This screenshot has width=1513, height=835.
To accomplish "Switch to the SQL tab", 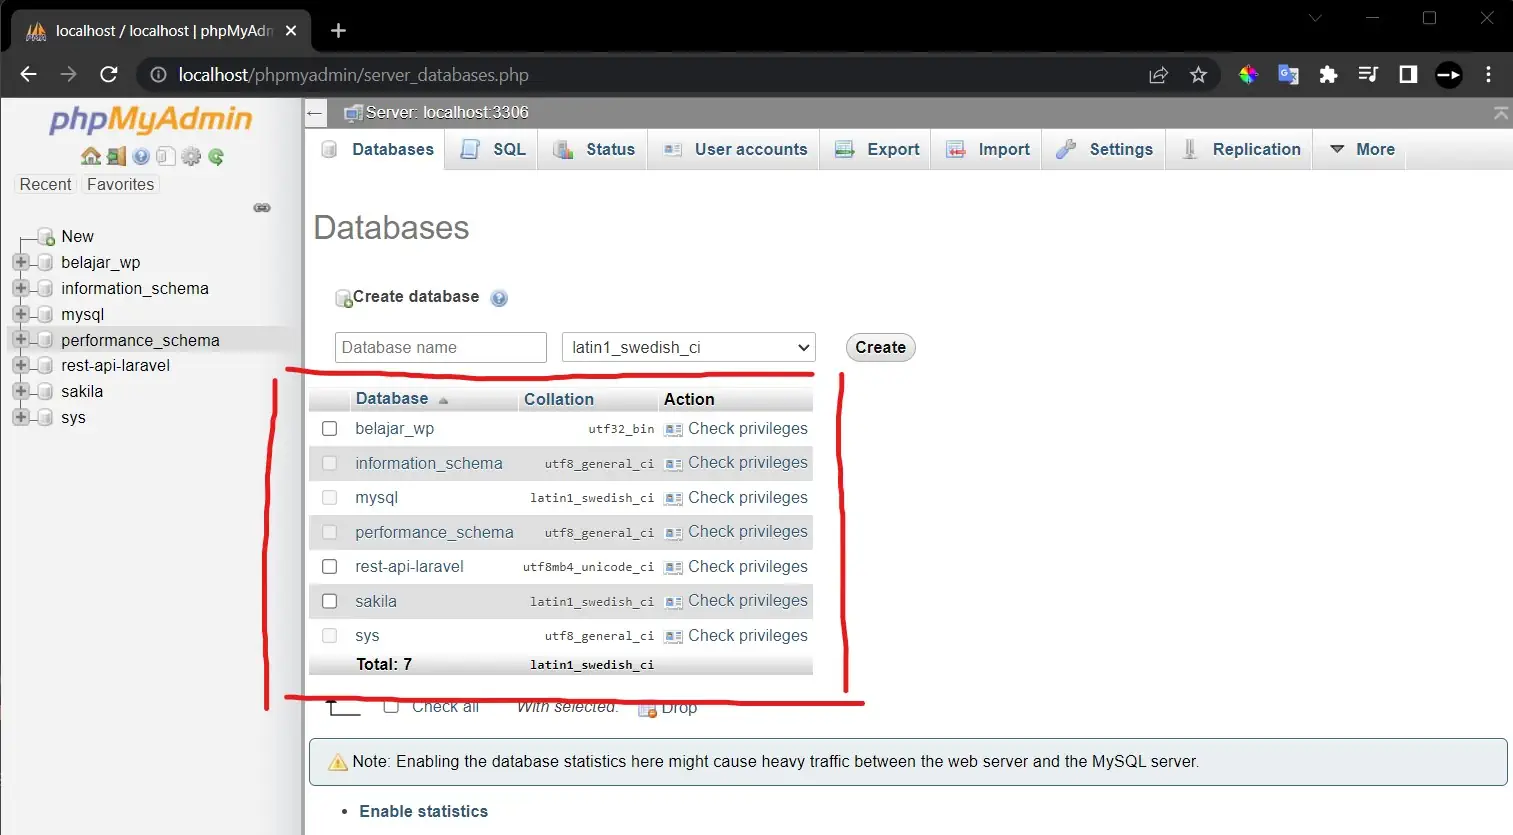I will tap(492, 149).
